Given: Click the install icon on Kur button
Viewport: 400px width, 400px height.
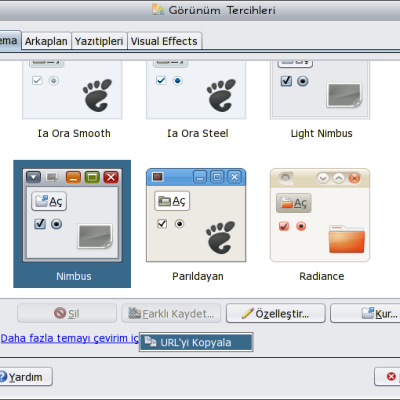Looking at the screenshot, I should [368, 313].
